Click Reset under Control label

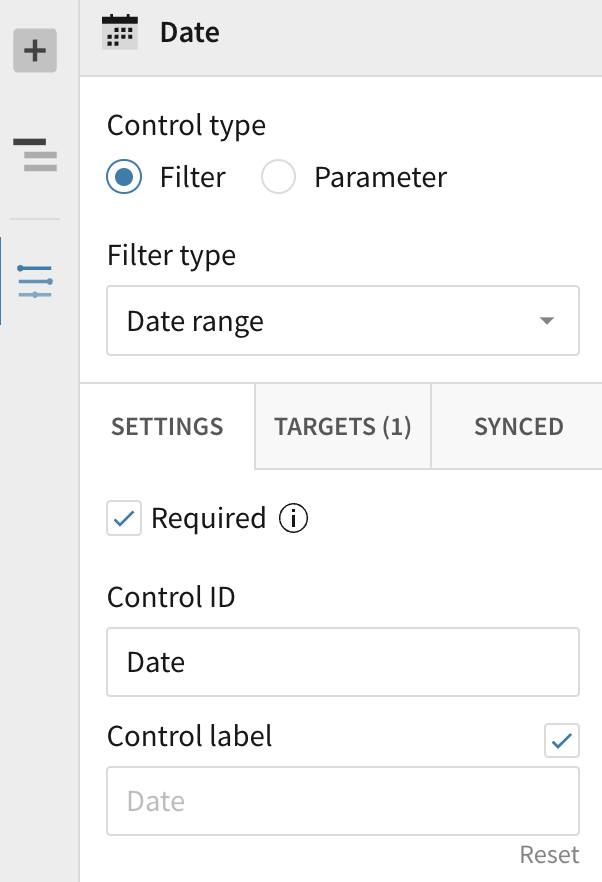[549, 855]
